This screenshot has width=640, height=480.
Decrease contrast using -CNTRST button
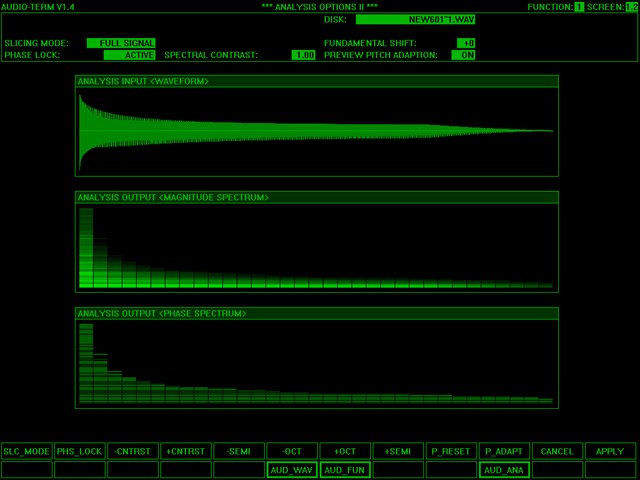(x=133, y=451)
